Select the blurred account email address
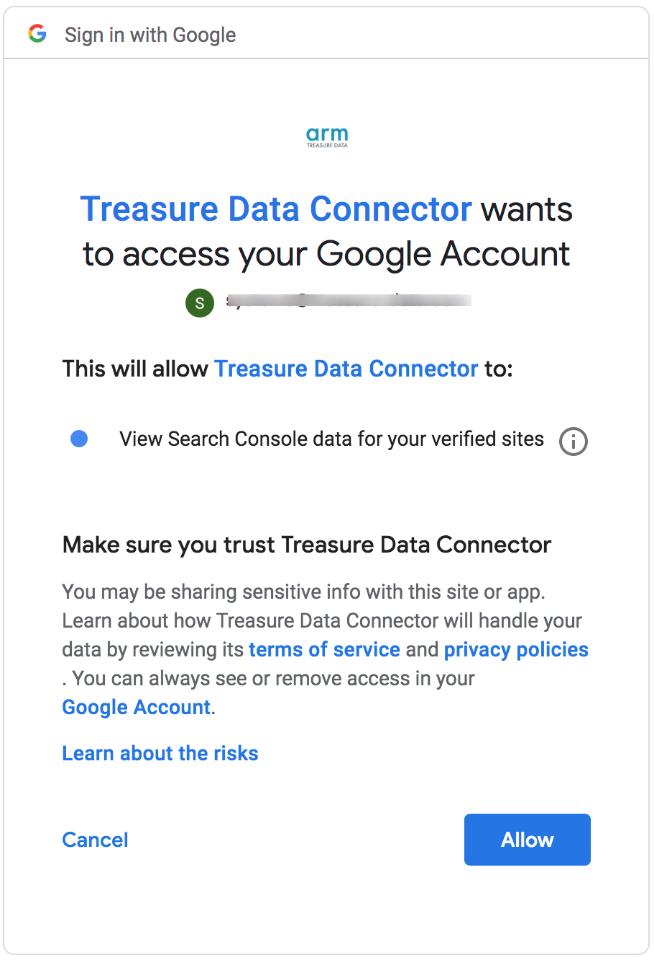Image resolution: width=654 pixels, height=960 pixels. click(347, 300)
